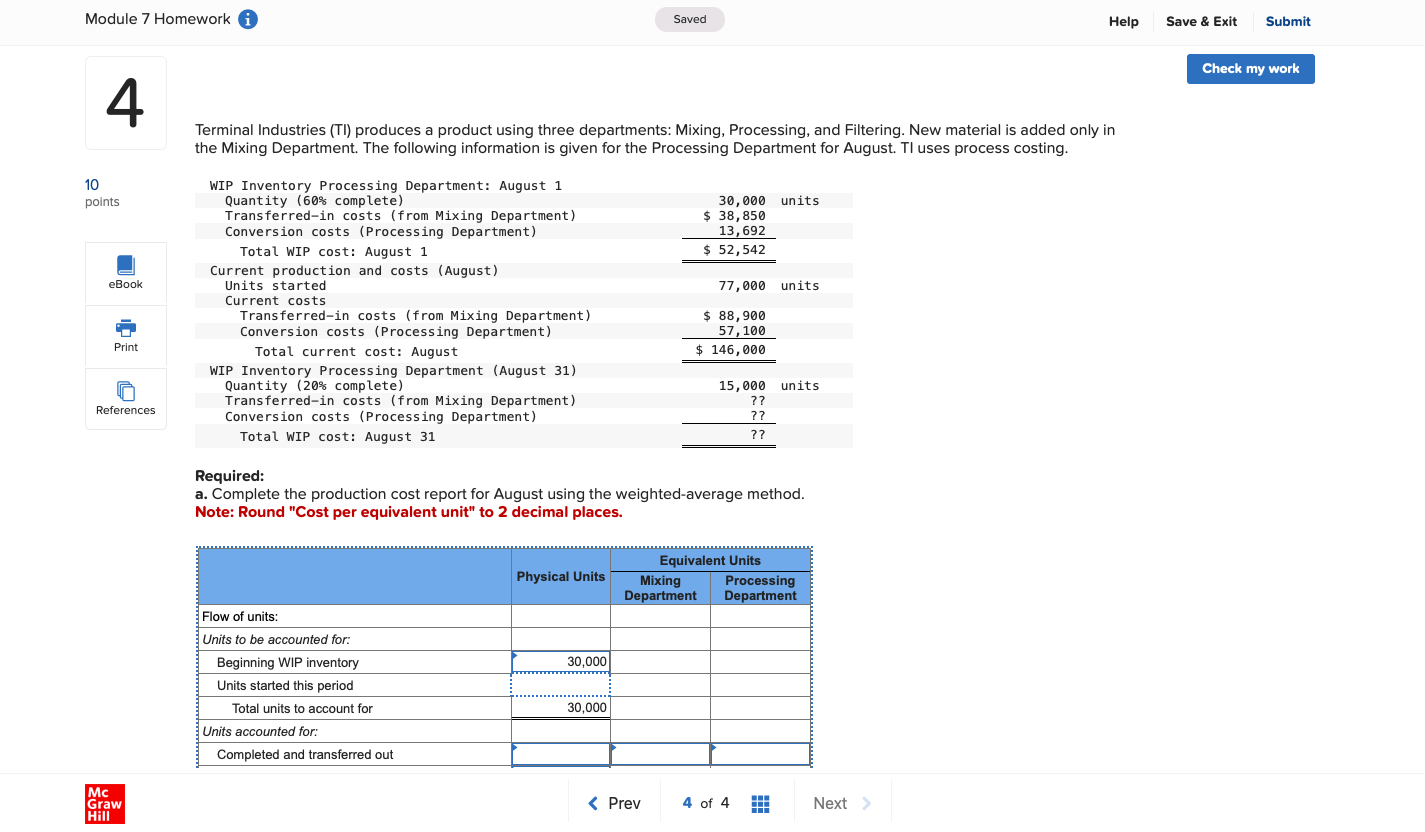Open the question navigator grid icon
This screenshot has height=832, width=1425.
point(760,803)
